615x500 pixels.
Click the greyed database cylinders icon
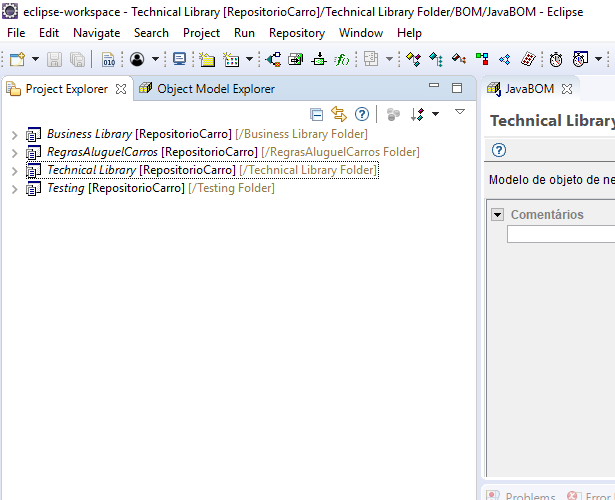point(393,115)
